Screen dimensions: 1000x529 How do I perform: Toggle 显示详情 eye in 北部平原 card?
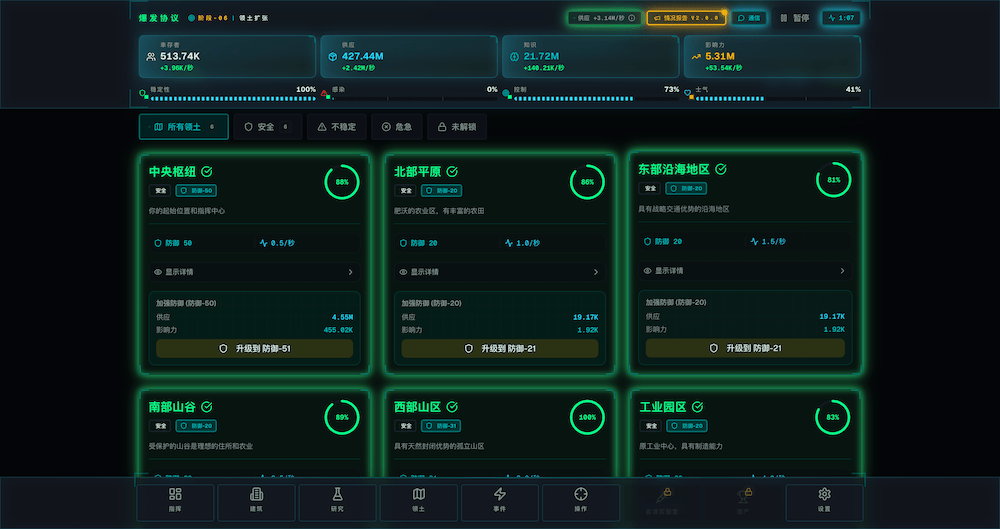[x=403, y=272]
